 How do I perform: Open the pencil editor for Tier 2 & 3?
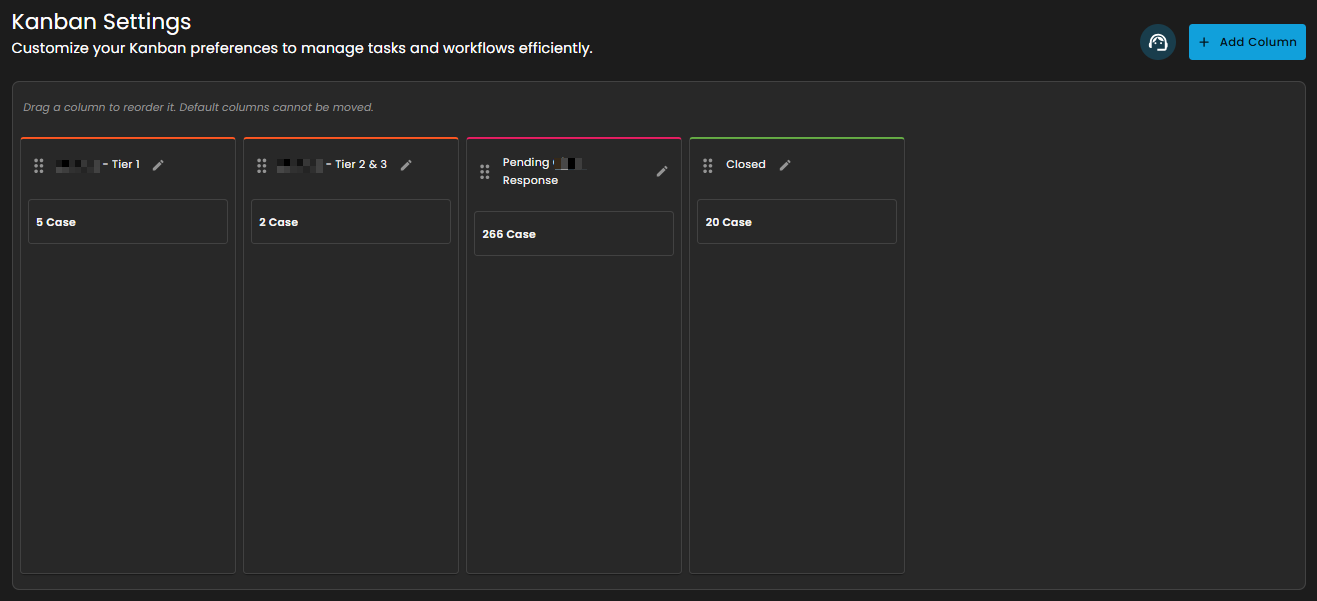(x=406, y=165)
